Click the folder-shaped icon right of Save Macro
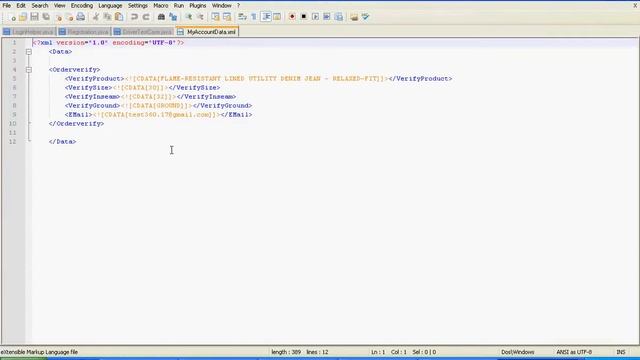 pyautogui.click(x=354, y=17)
